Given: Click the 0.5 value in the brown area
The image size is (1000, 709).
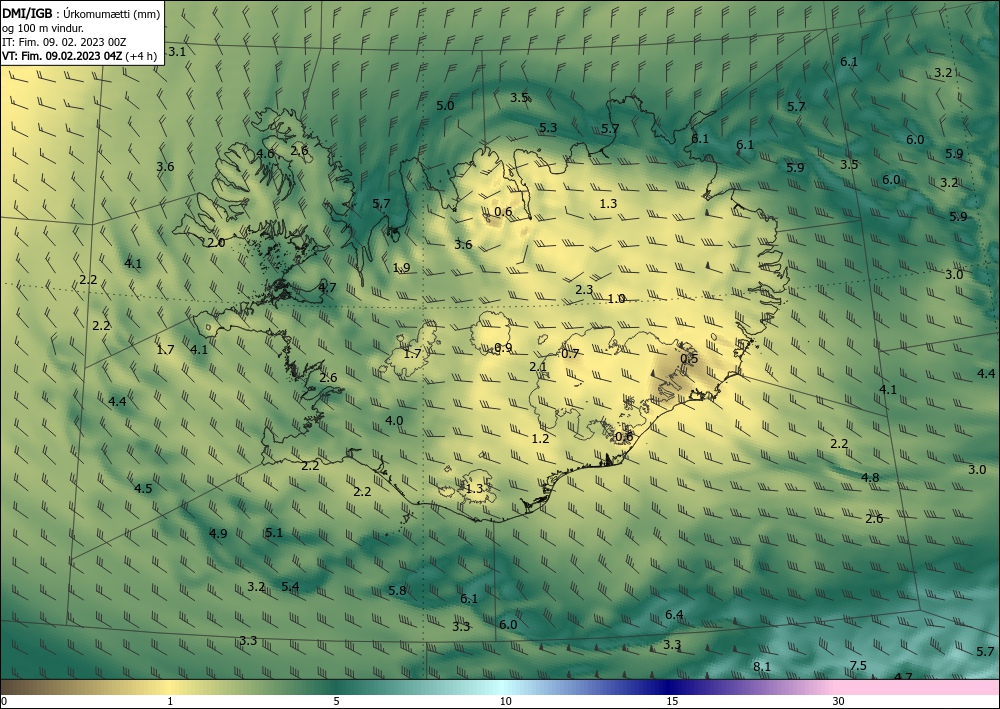Looking at the screenshot, I should [689, 359].
